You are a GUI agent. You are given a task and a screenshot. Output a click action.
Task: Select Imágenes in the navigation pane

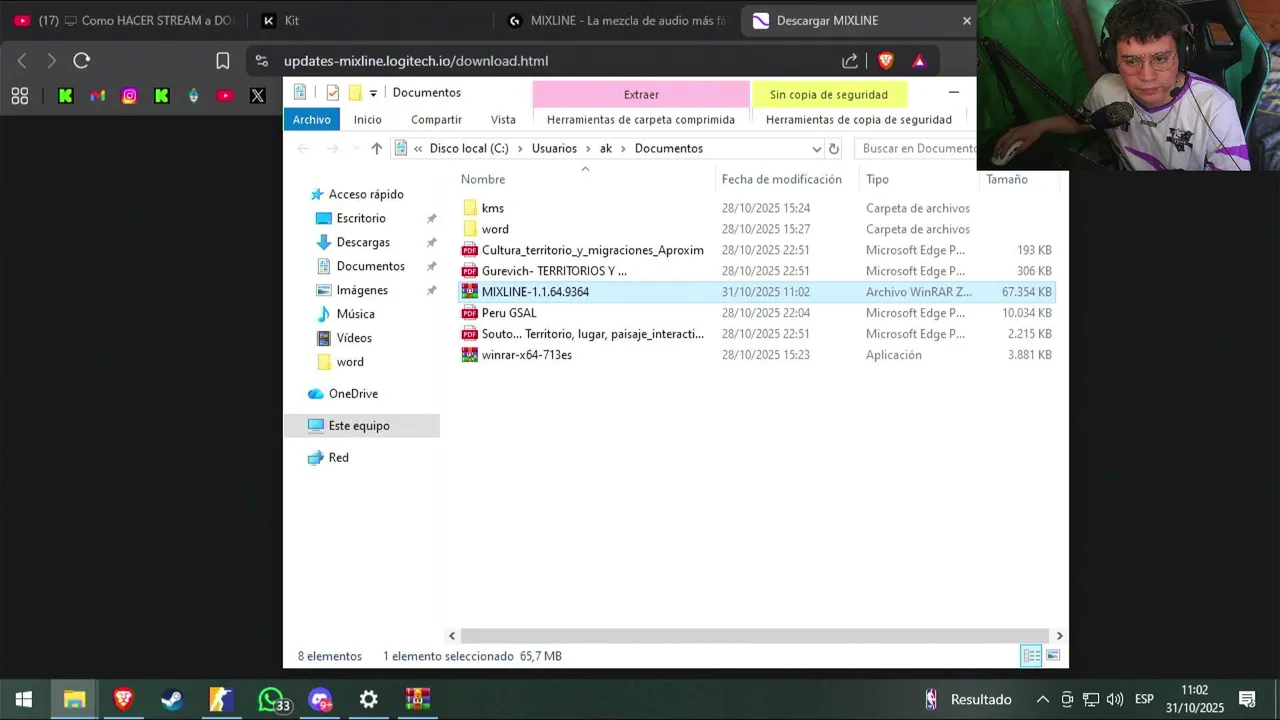[362, 290]
